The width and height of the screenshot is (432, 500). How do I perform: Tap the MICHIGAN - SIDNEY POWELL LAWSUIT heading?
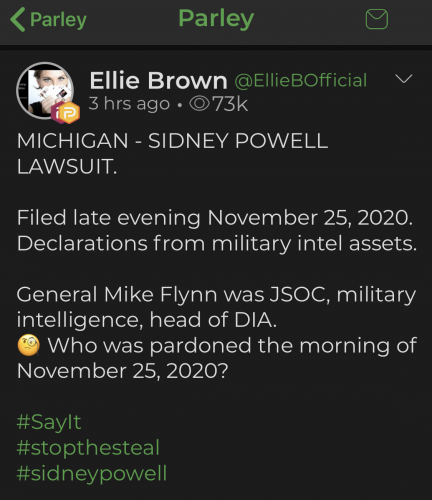(x=172, y=153)
